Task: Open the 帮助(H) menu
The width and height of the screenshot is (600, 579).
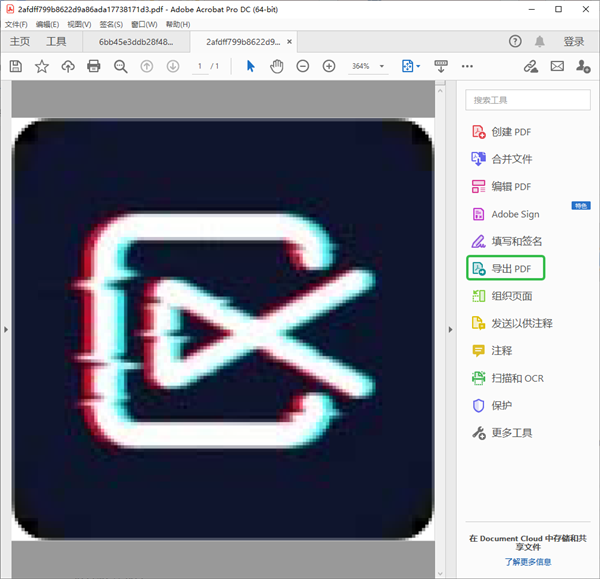Action: 178,24
